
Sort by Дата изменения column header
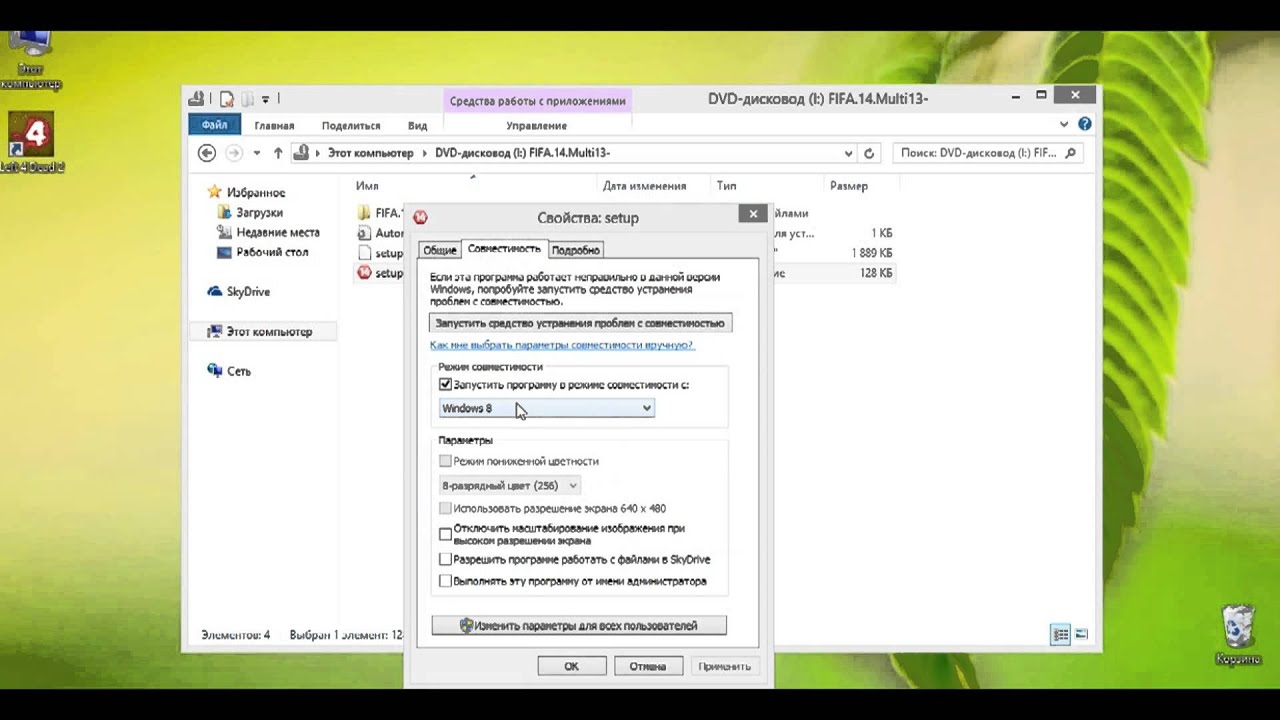coord(644,186)
